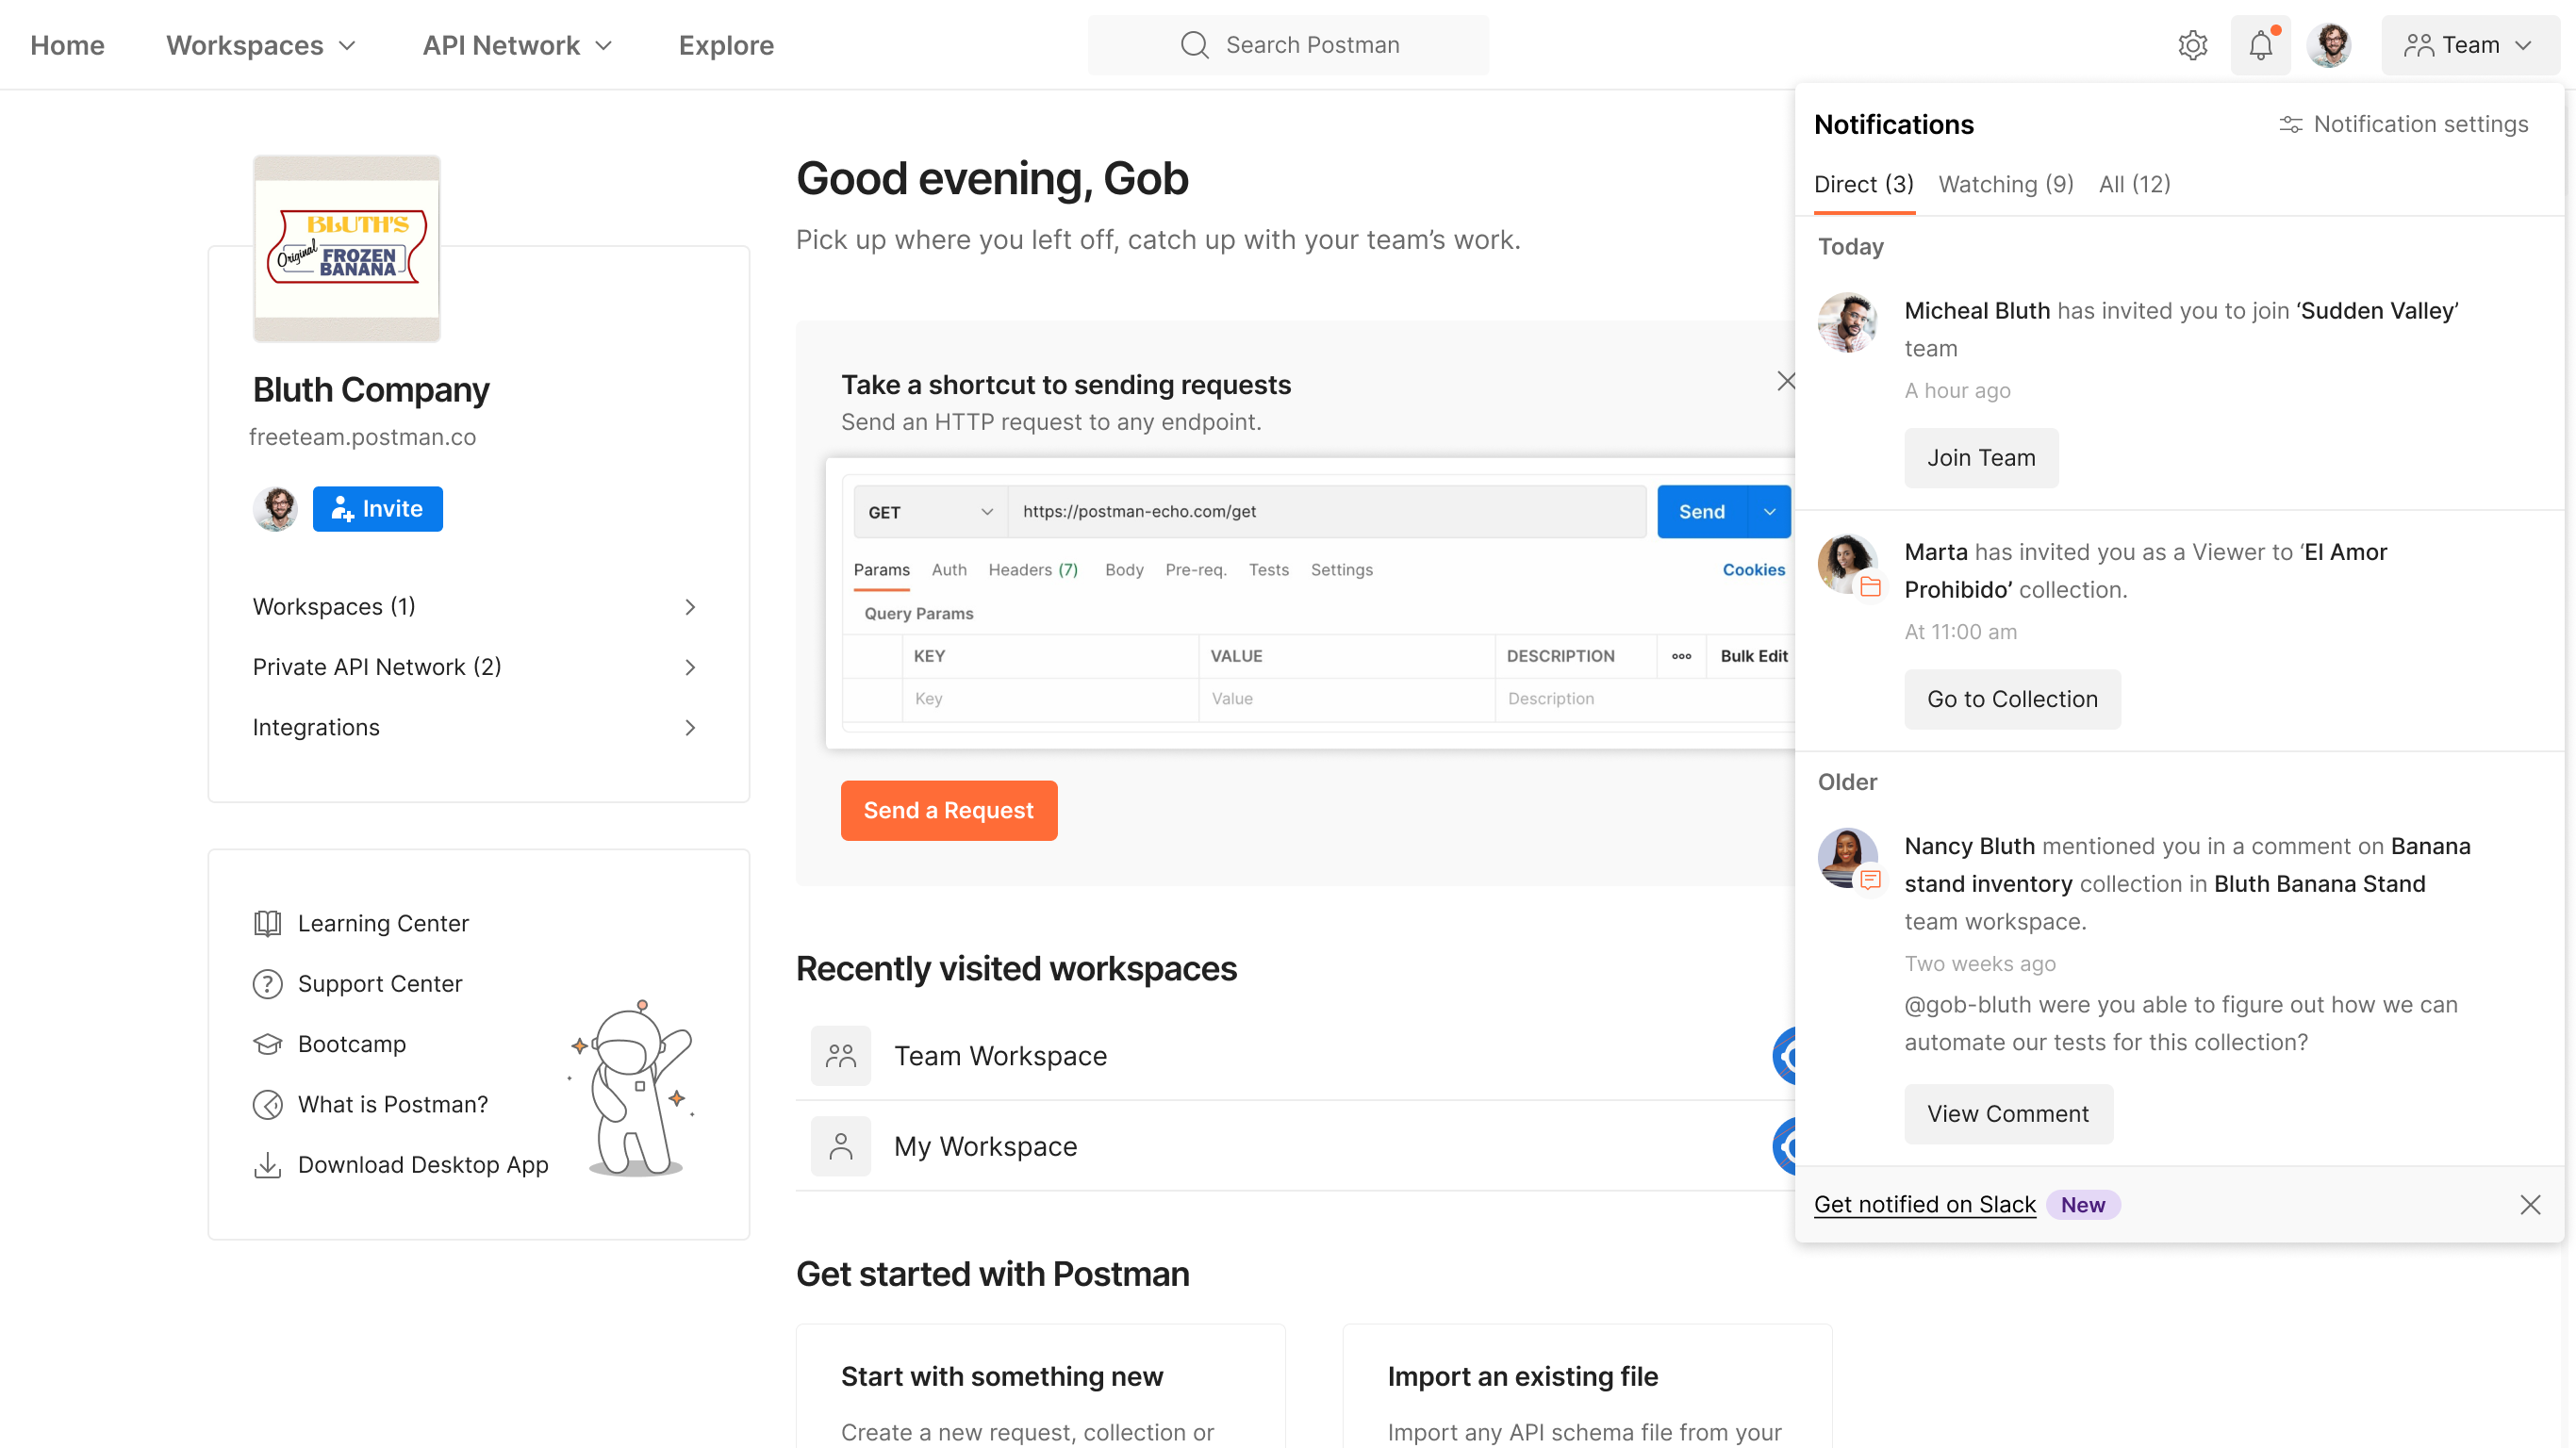Click the Join Team button

1980,458
